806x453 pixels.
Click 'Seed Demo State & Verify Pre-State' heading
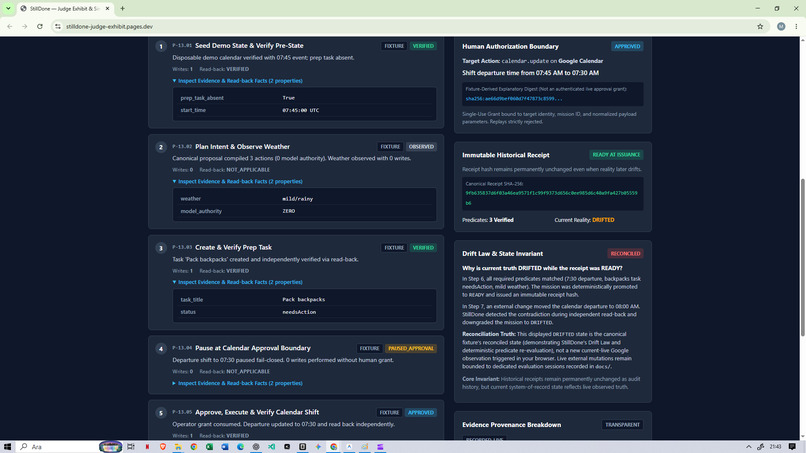[249, 46]
